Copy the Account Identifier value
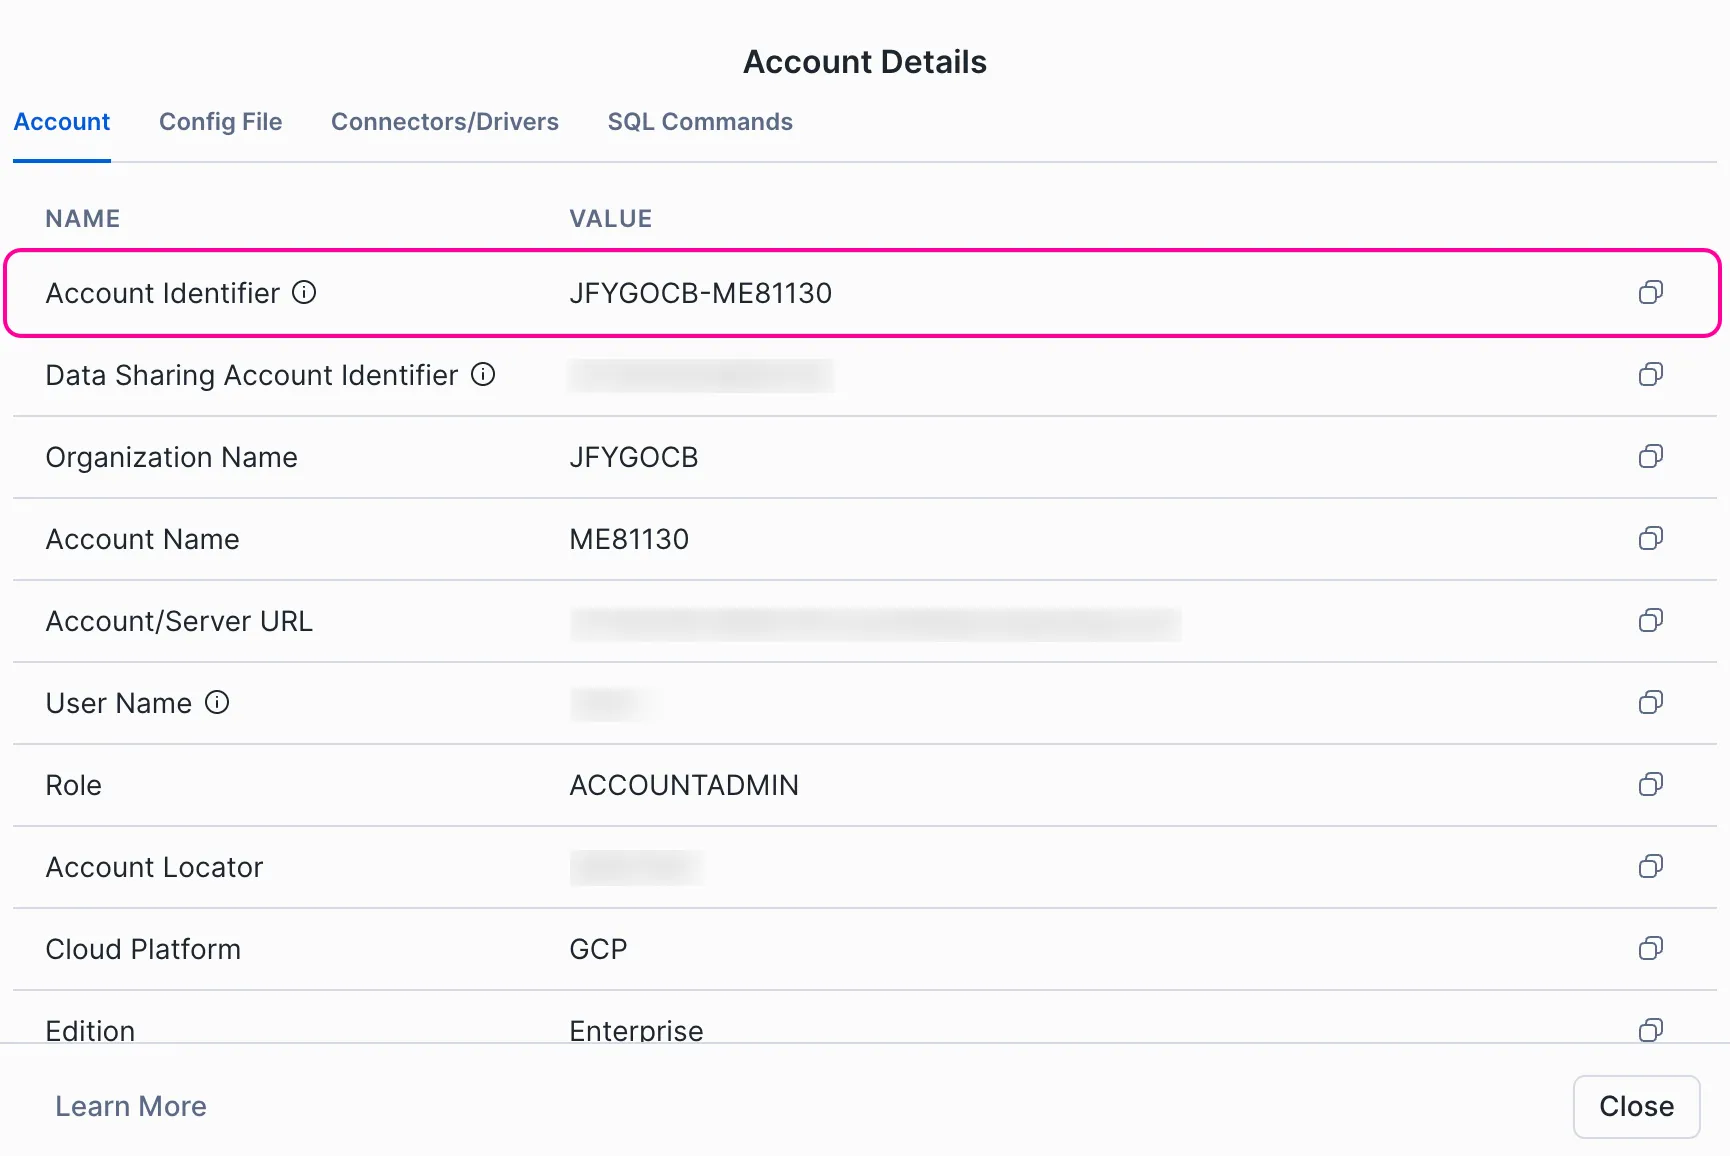 1650,292
